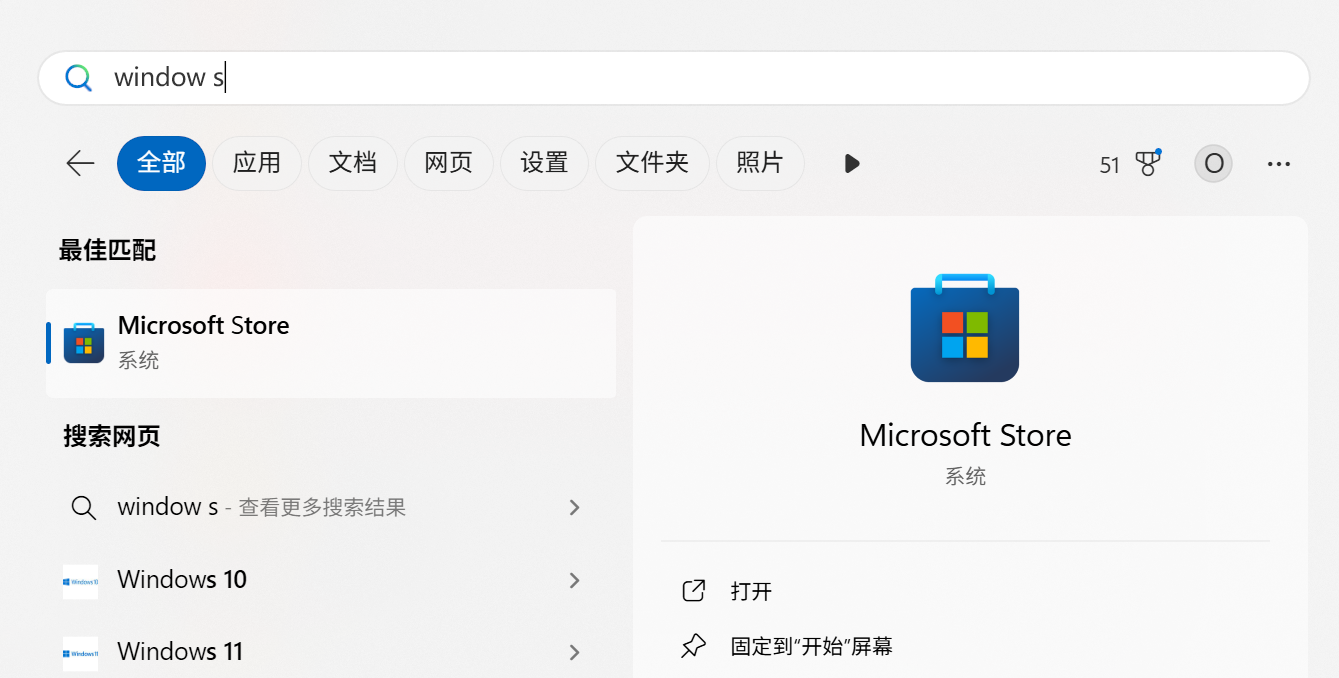Switch to the 应用 filter tab
Screen dimensions: 1339x678
point(257,163)
